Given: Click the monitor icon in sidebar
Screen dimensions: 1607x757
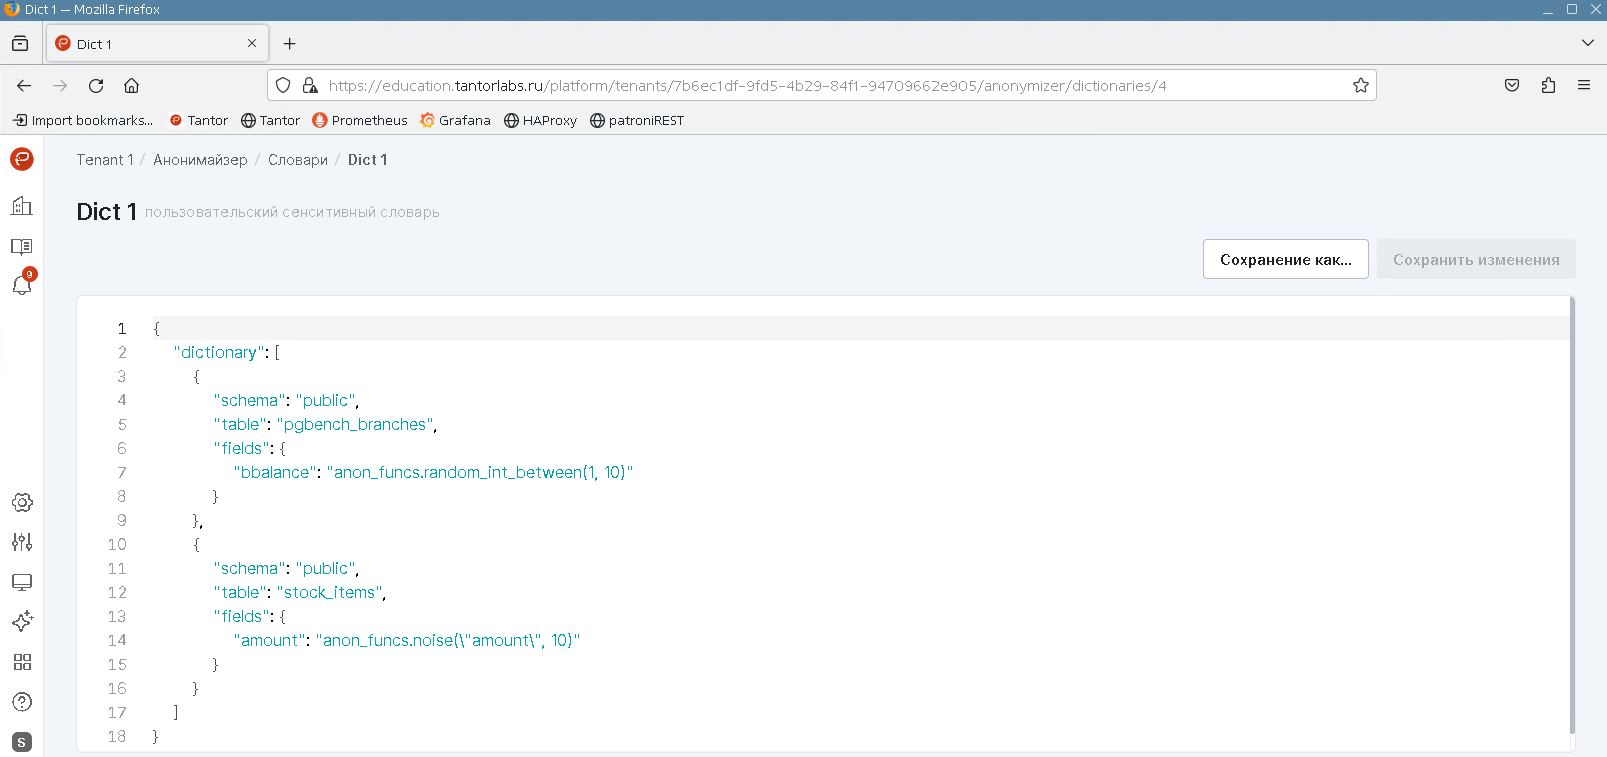Looking at the screenshot, I should (x=22, y=582).
